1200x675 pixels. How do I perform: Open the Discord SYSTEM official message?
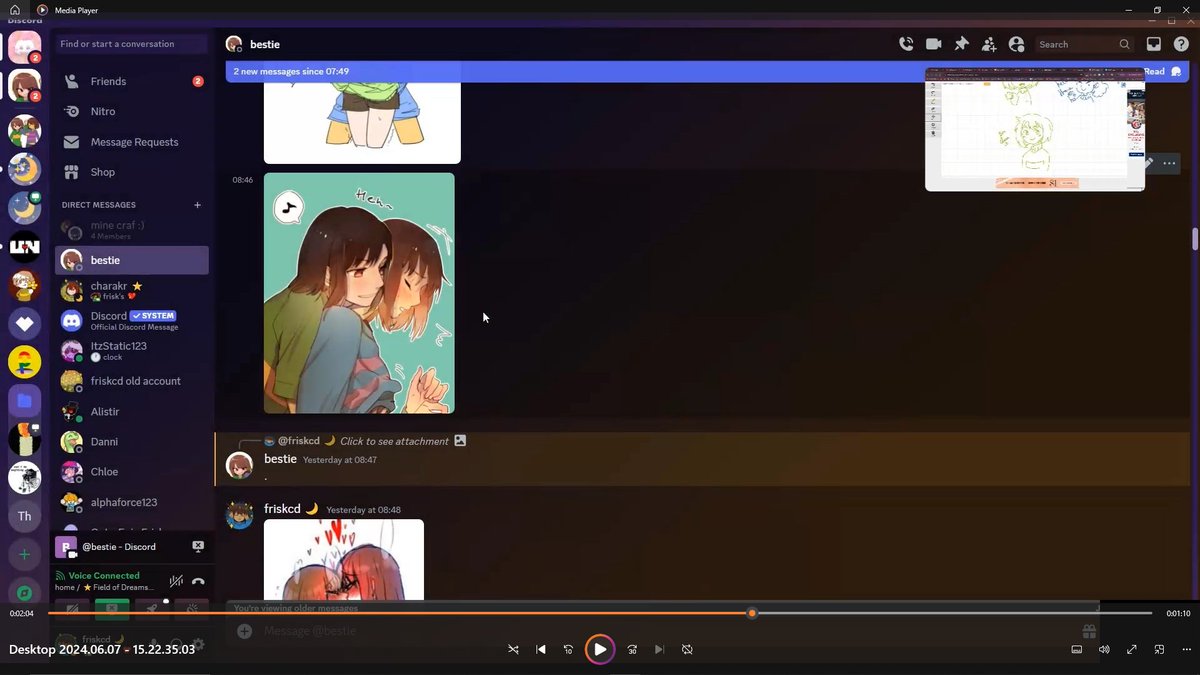tap(132, 320)
